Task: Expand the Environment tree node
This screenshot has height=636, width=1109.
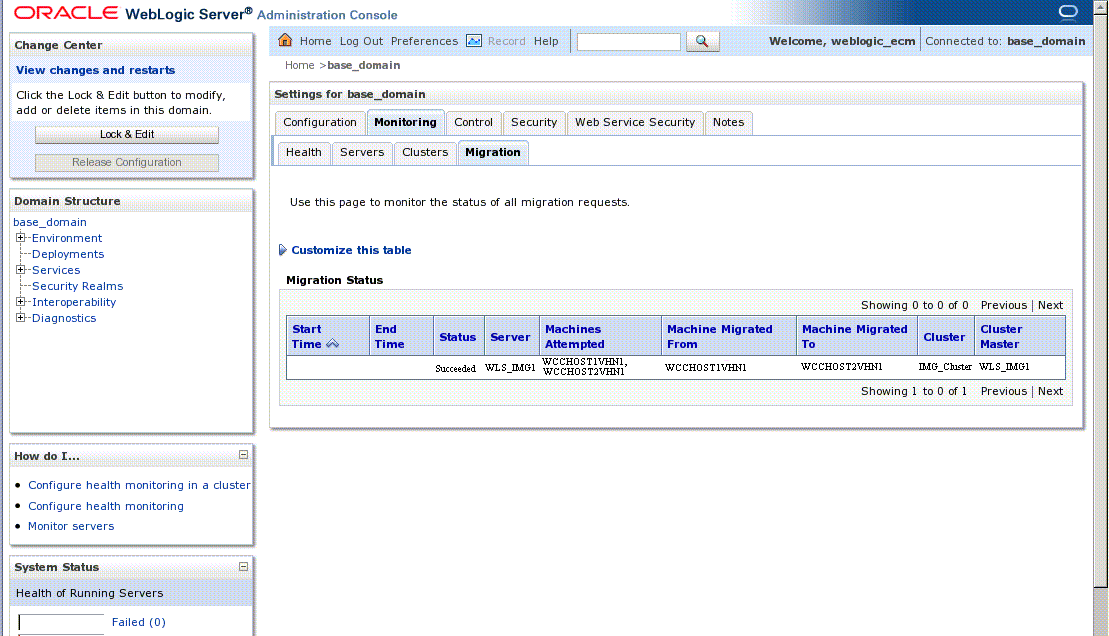Action: click(21, 238)
